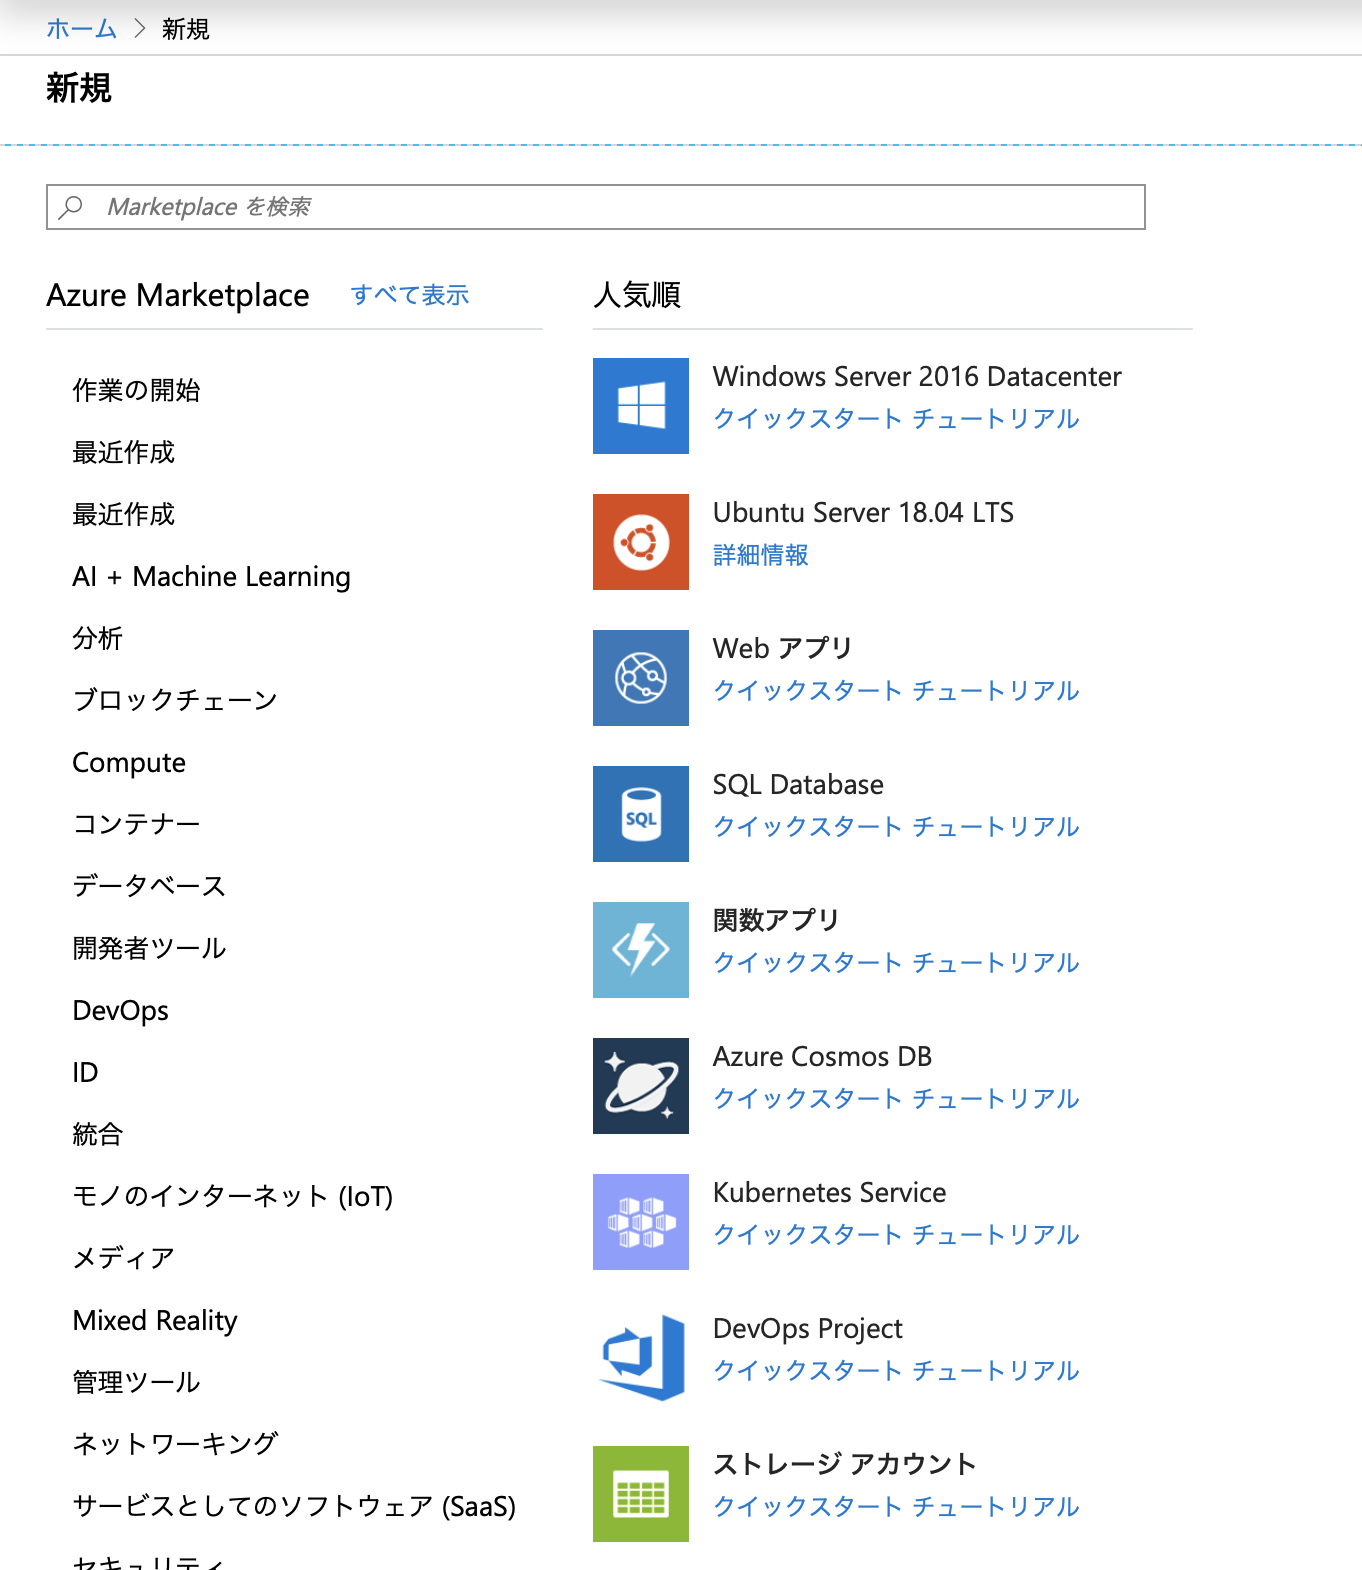This screenshot has height=1570, width=1362.
Task: Click the SQL Database title
Action: [x=798, y=785]
